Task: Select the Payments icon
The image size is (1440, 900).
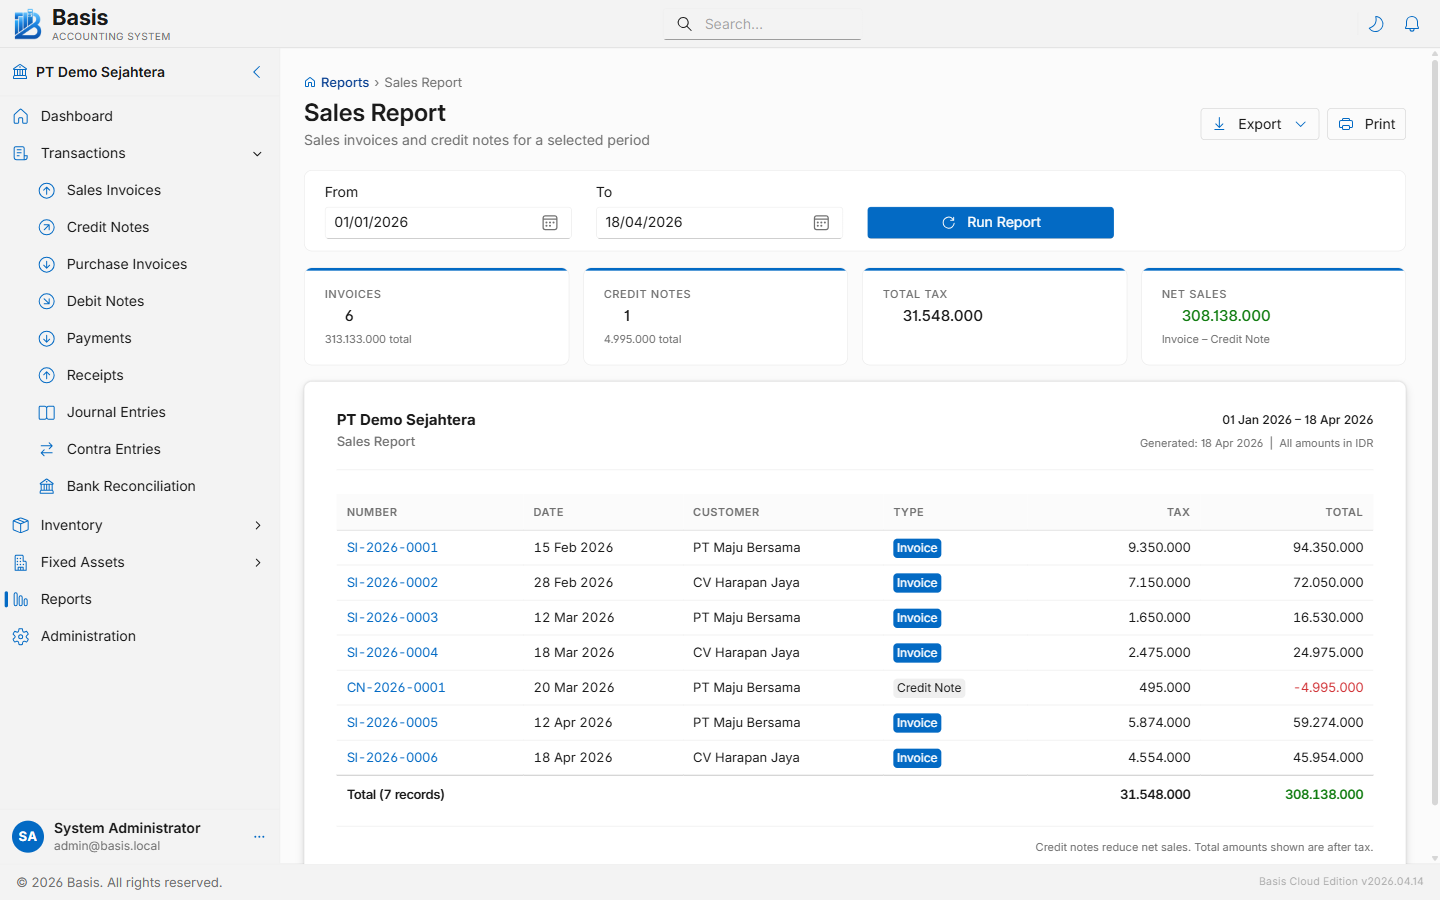Action: point(46,338)
